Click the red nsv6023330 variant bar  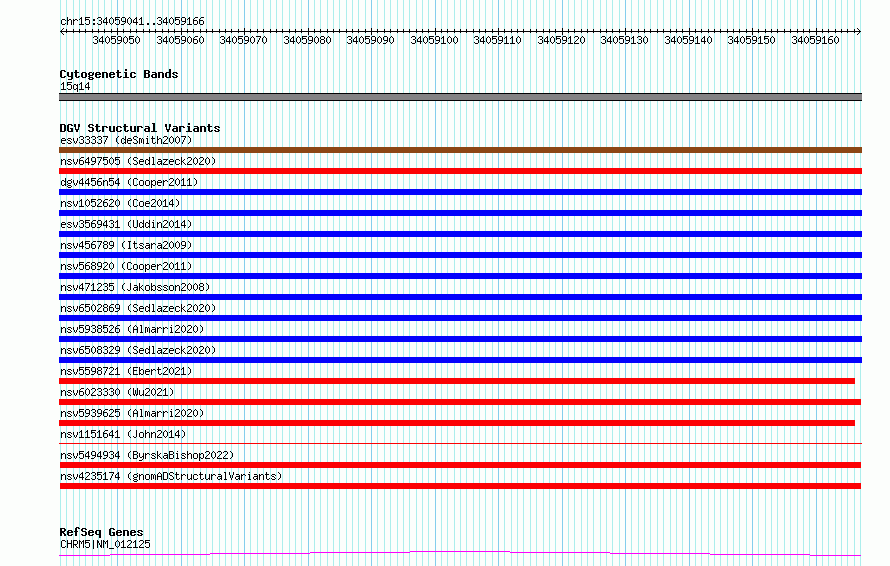(460, 402)
